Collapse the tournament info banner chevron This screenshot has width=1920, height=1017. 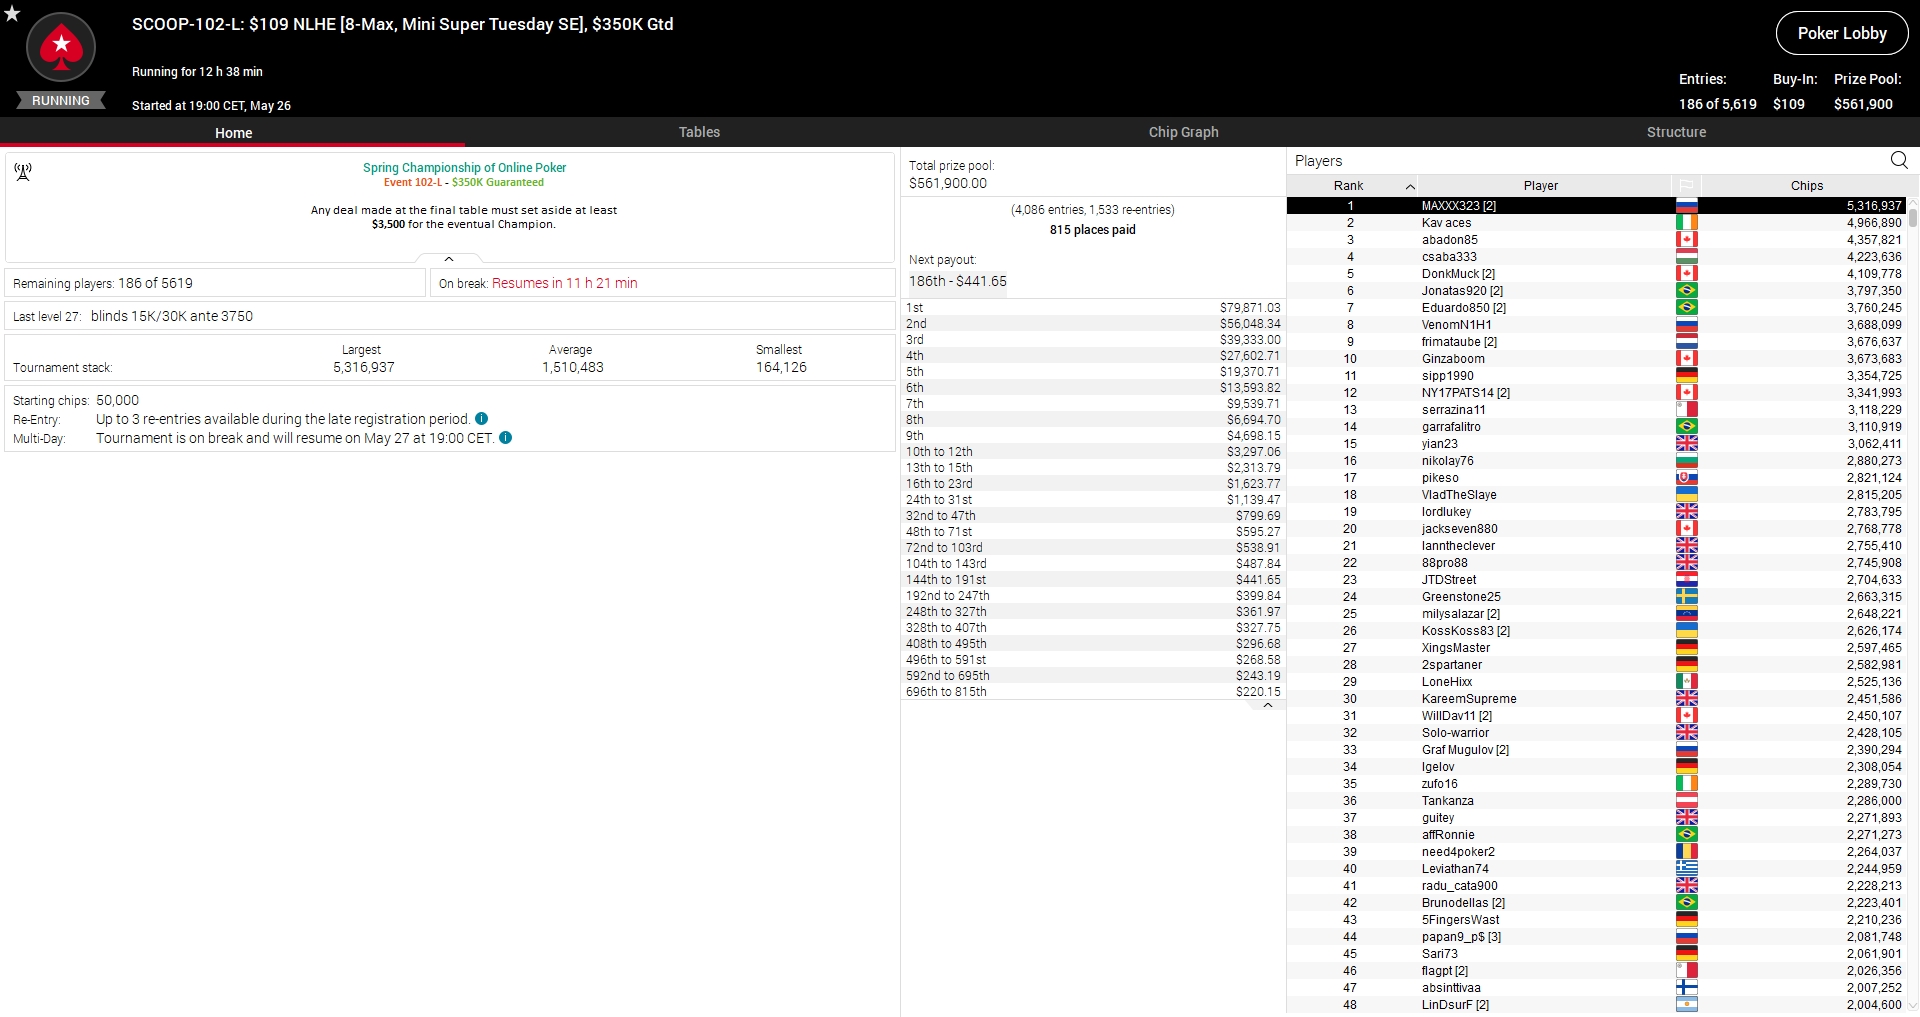(449, 259)
